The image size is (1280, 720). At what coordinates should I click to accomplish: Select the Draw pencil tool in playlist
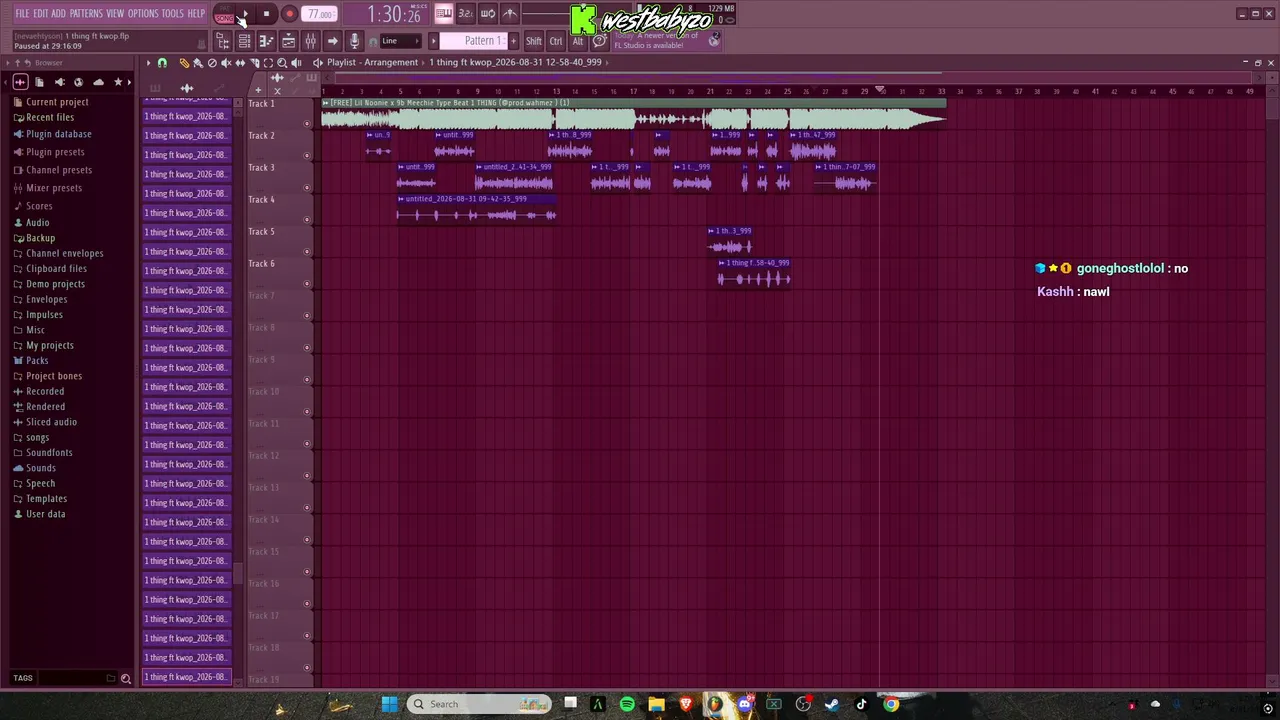pos(184,63)
